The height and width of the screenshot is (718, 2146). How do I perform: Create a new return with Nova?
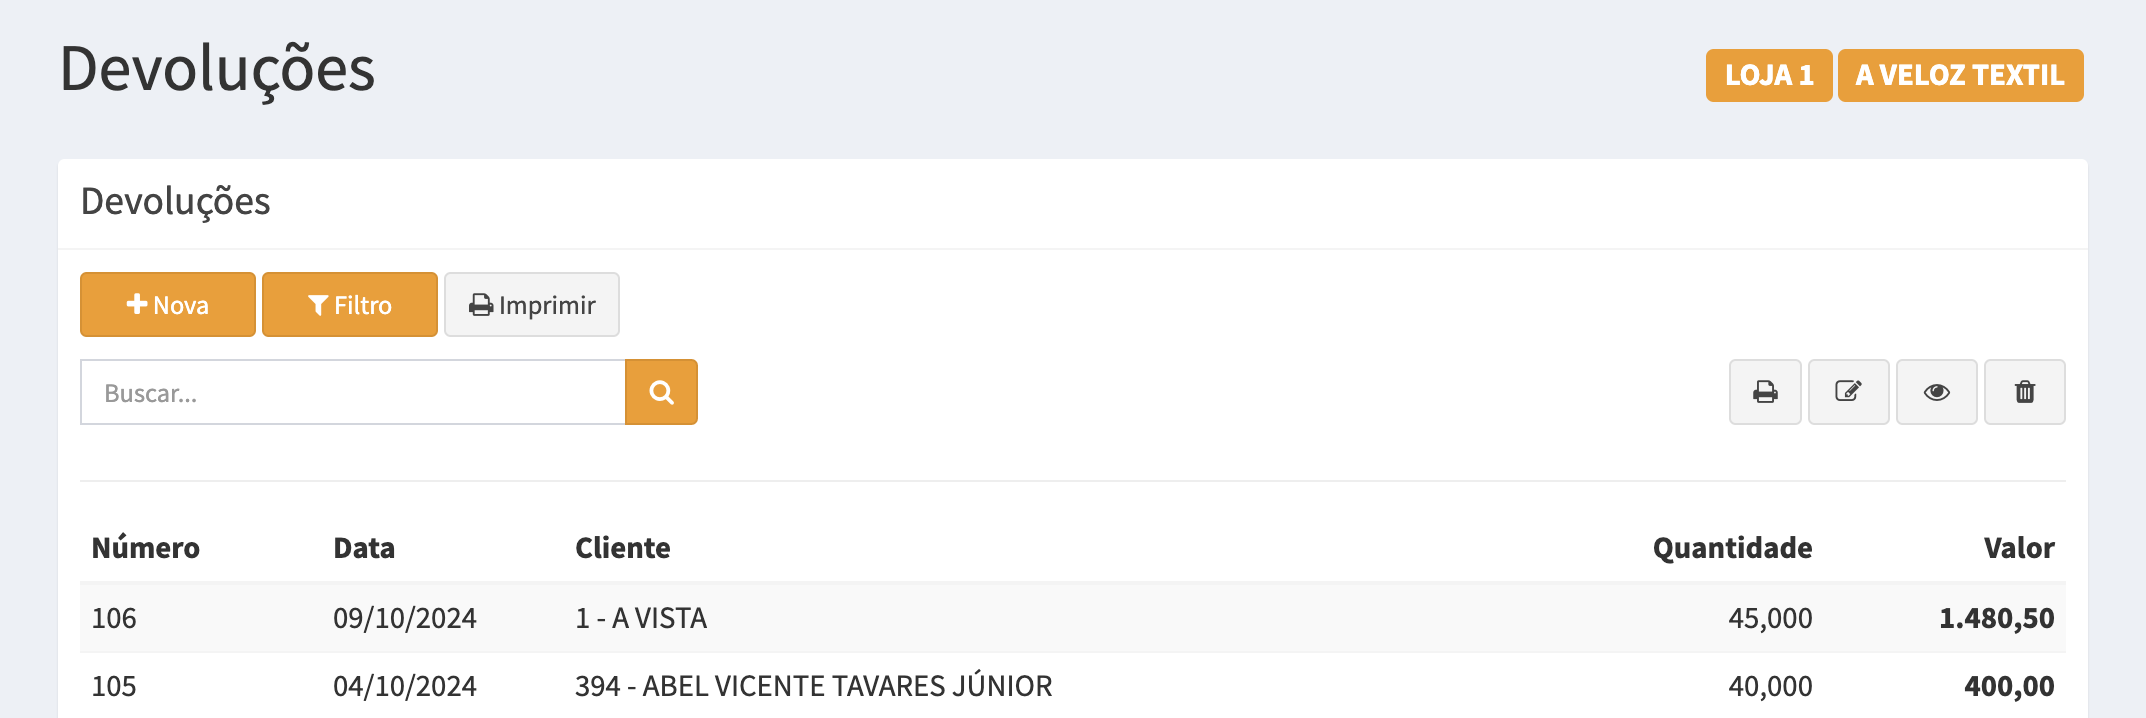[168, 305]
